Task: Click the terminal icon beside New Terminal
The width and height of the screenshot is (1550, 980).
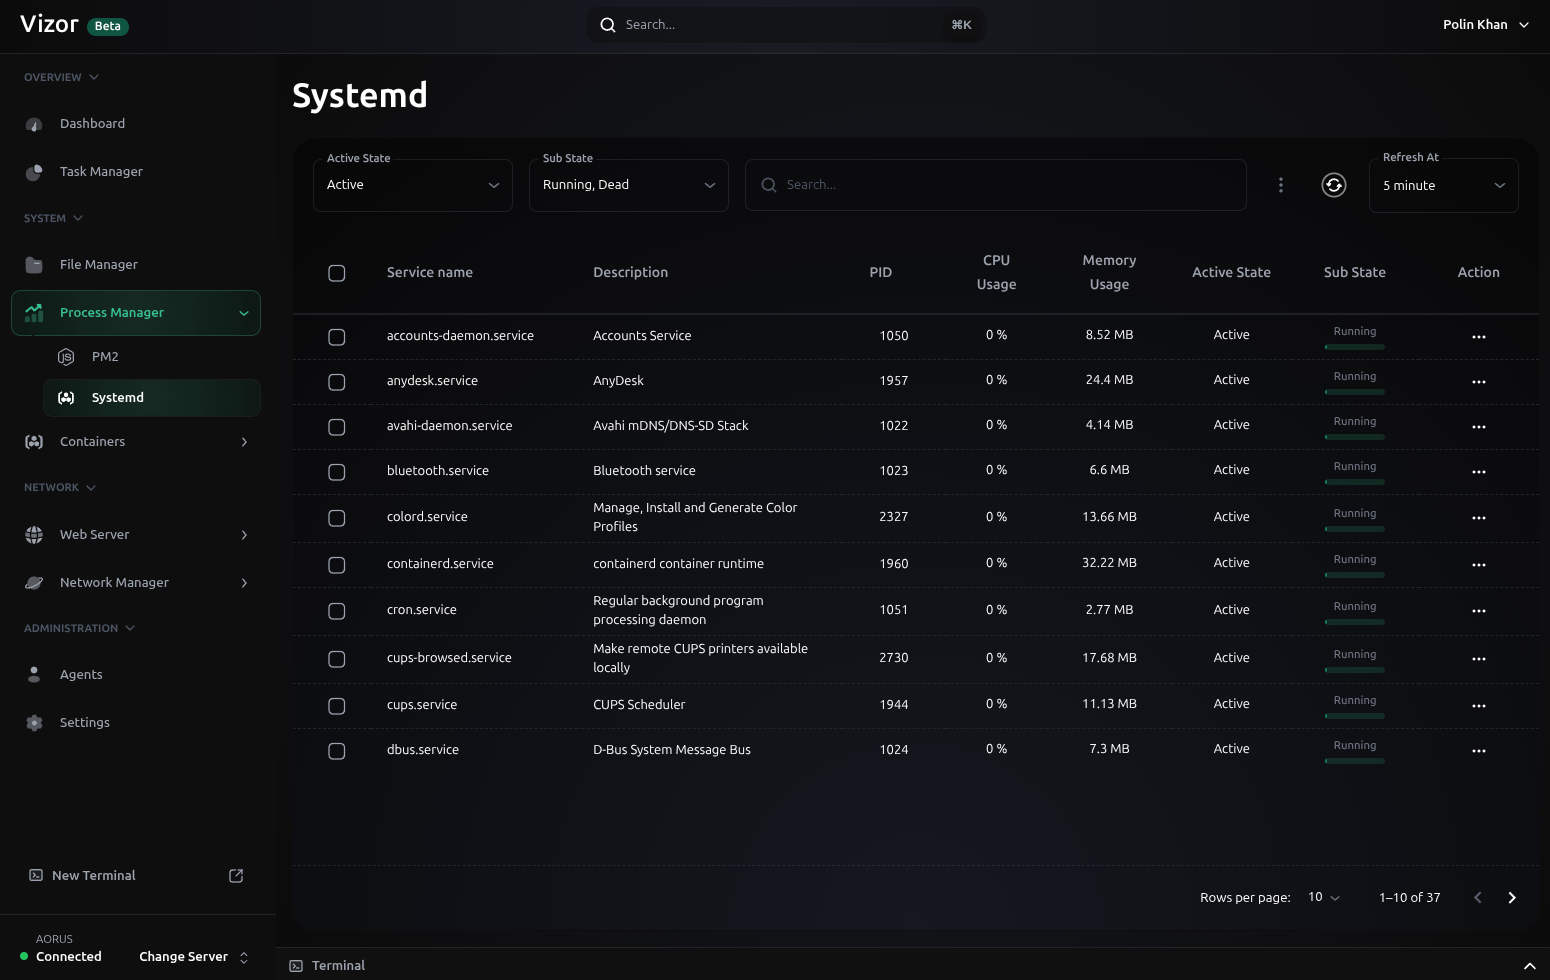Action: [36, 876]
